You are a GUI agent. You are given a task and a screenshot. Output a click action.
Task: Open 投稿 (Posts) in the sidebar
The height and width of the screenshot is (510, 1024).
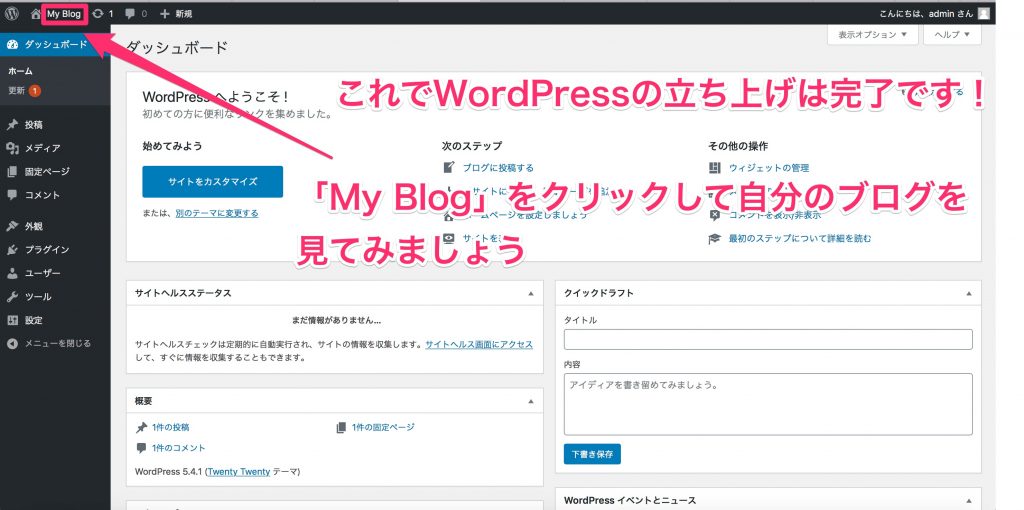[34, 125]
